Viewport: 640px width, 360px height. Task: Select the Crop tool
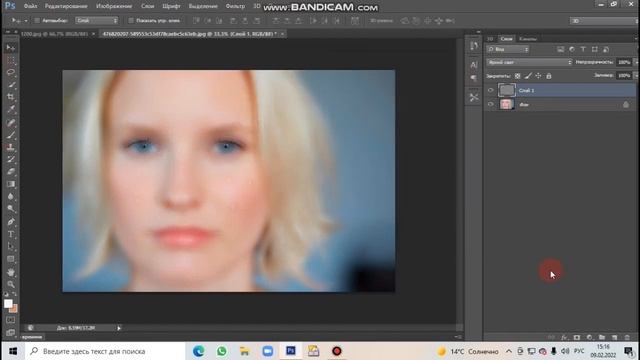[x=11, y=97]
